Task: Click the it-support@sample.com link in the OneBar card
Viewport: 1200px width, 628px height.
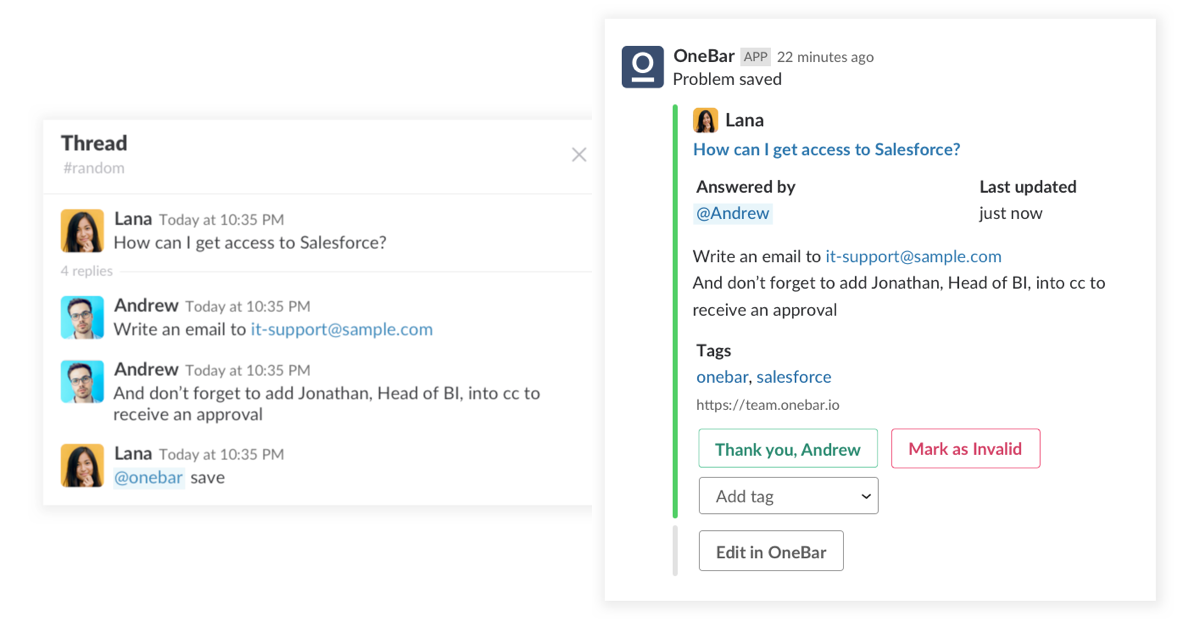Action: 913,256
